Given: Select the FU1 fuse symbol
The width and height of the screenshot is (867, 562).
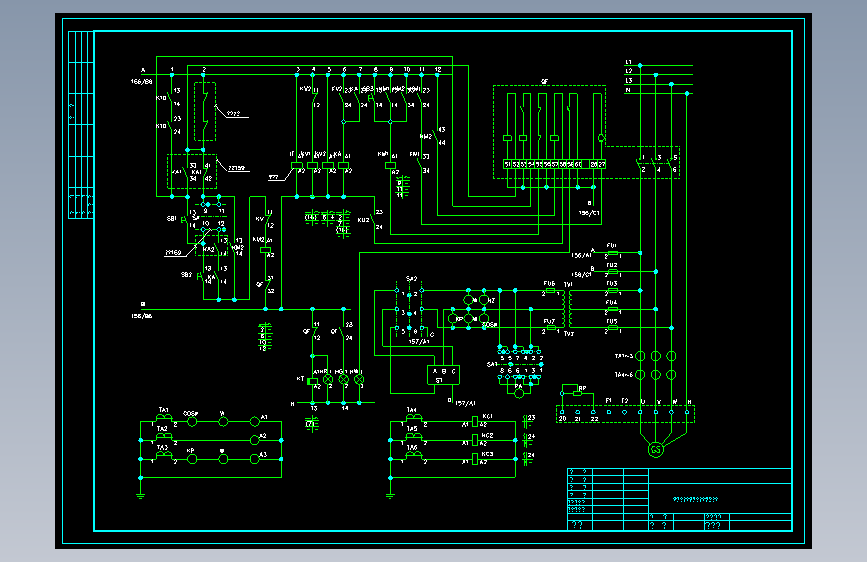Looking at the screenshot, I should (613, 253).
